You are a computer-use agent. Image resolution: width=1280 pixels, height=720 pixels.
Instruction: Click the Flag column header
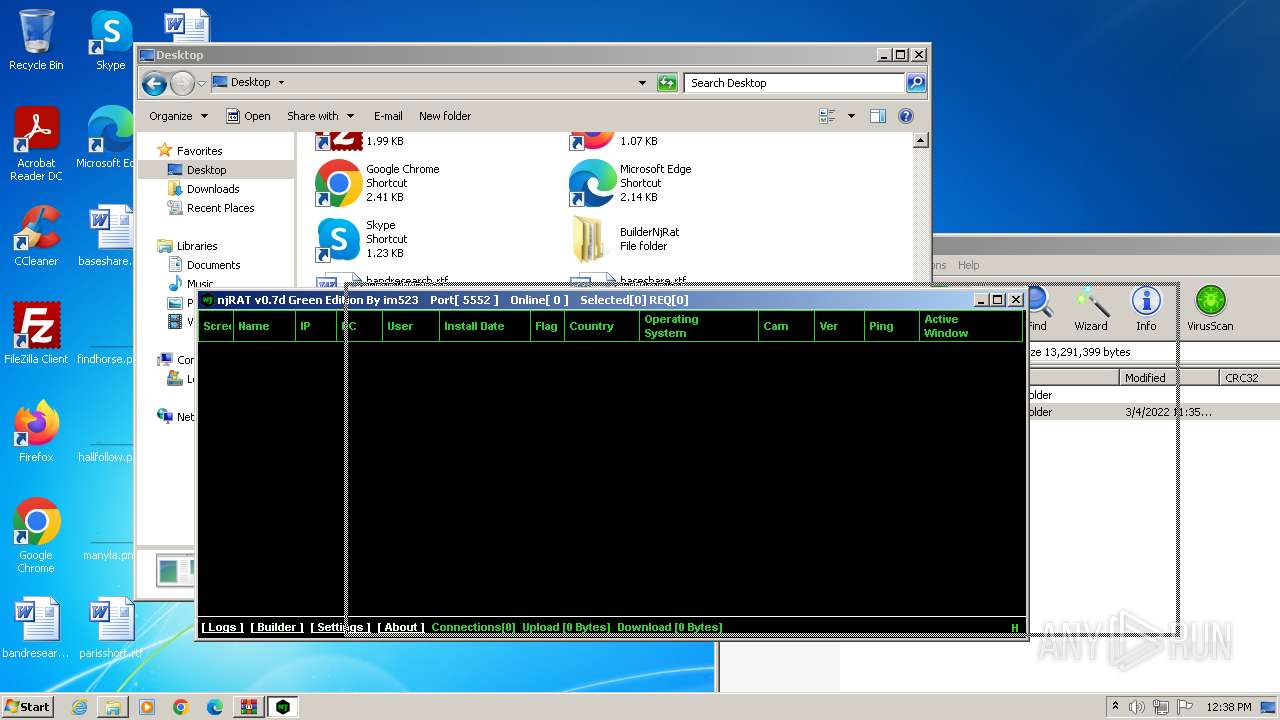click(x=547, y=326)
